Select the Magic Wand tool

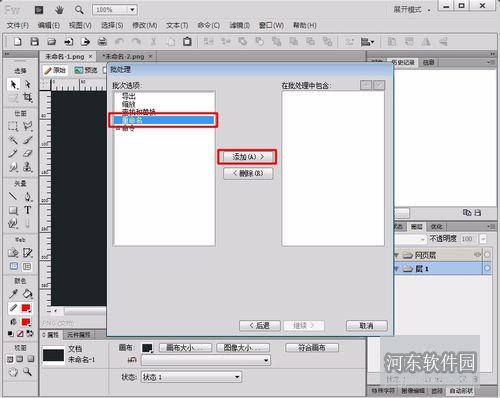coord(13,140)
